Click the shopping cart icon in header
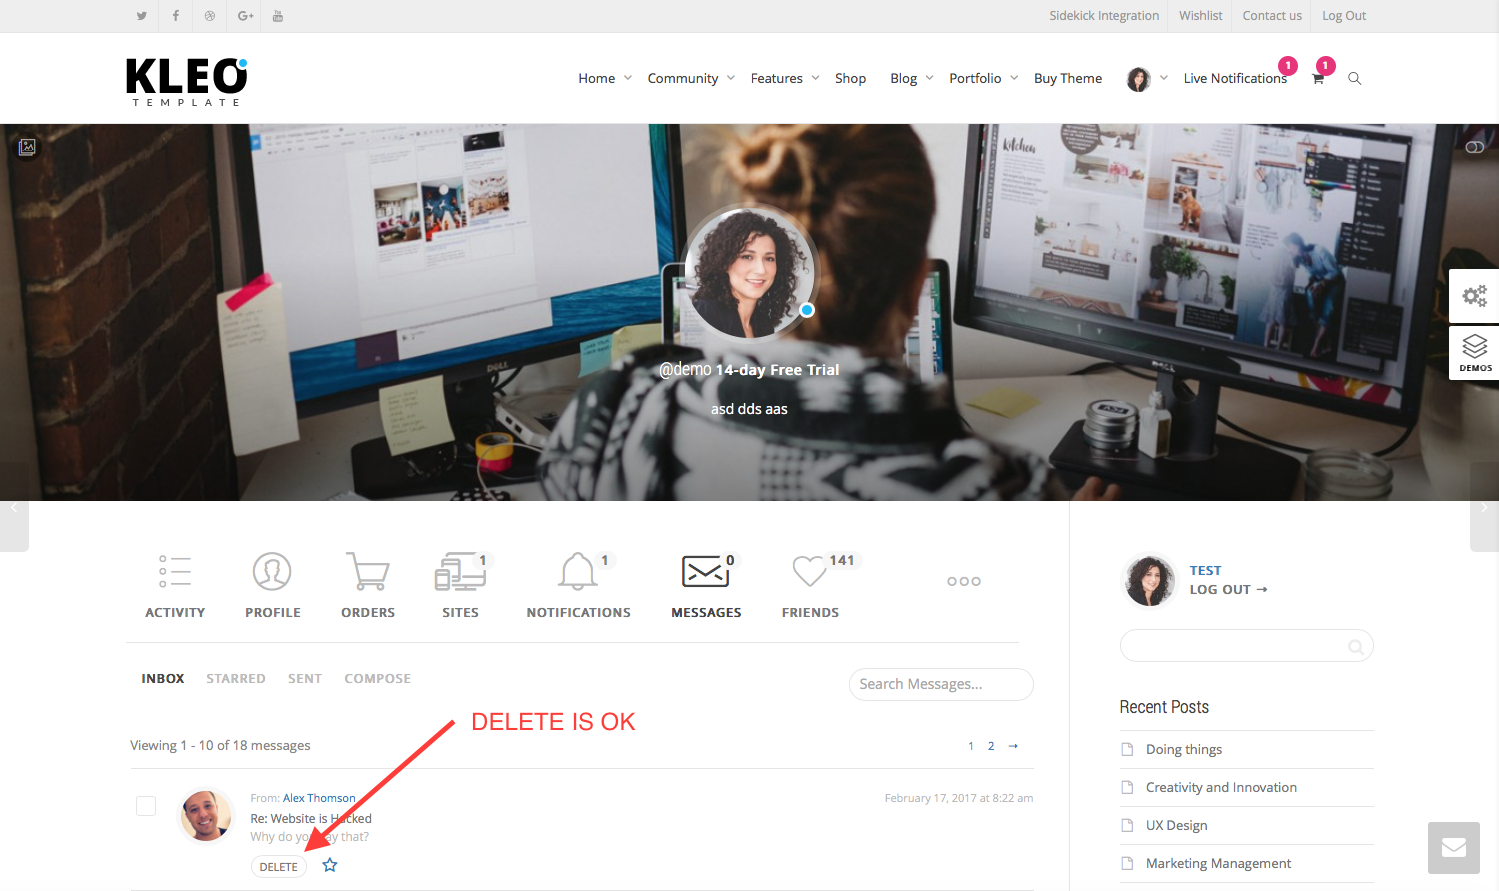This screenshot has height=891, width=1499. pos(1318,78)
